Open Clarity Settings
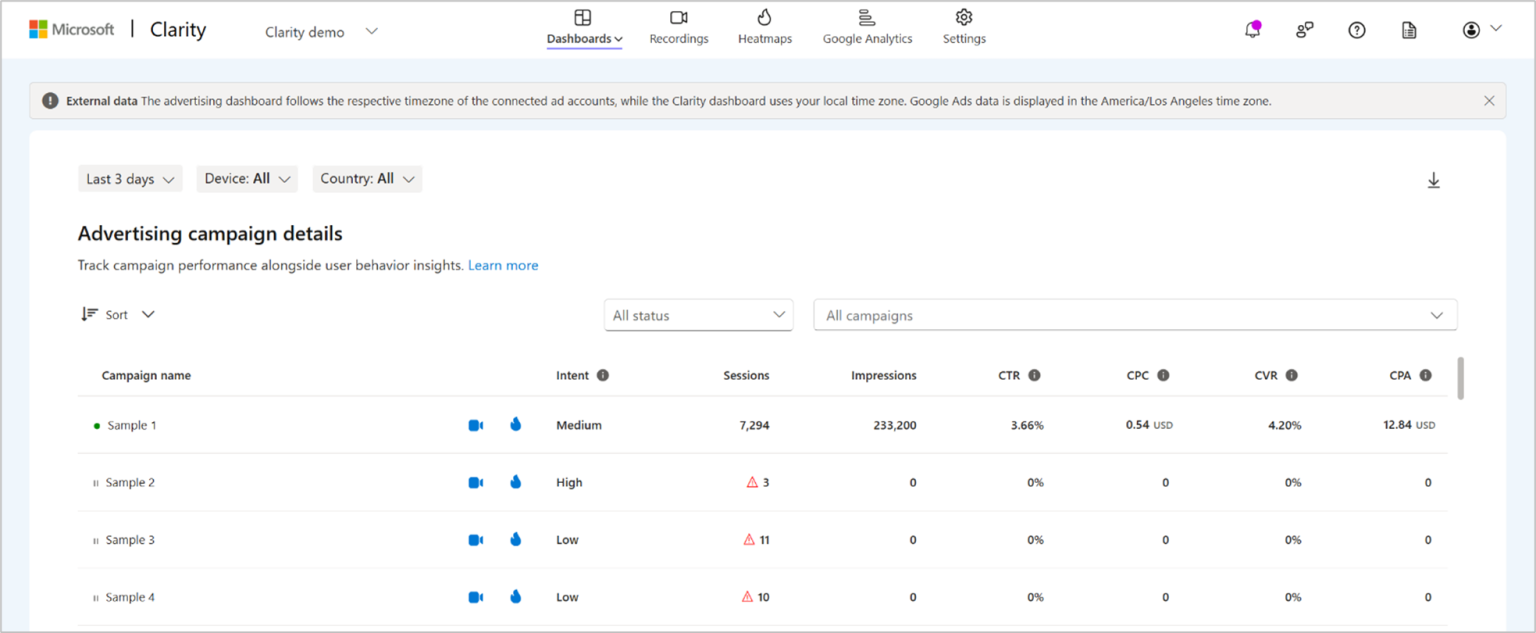This screenshot has width=1536, height=633. 963,27
